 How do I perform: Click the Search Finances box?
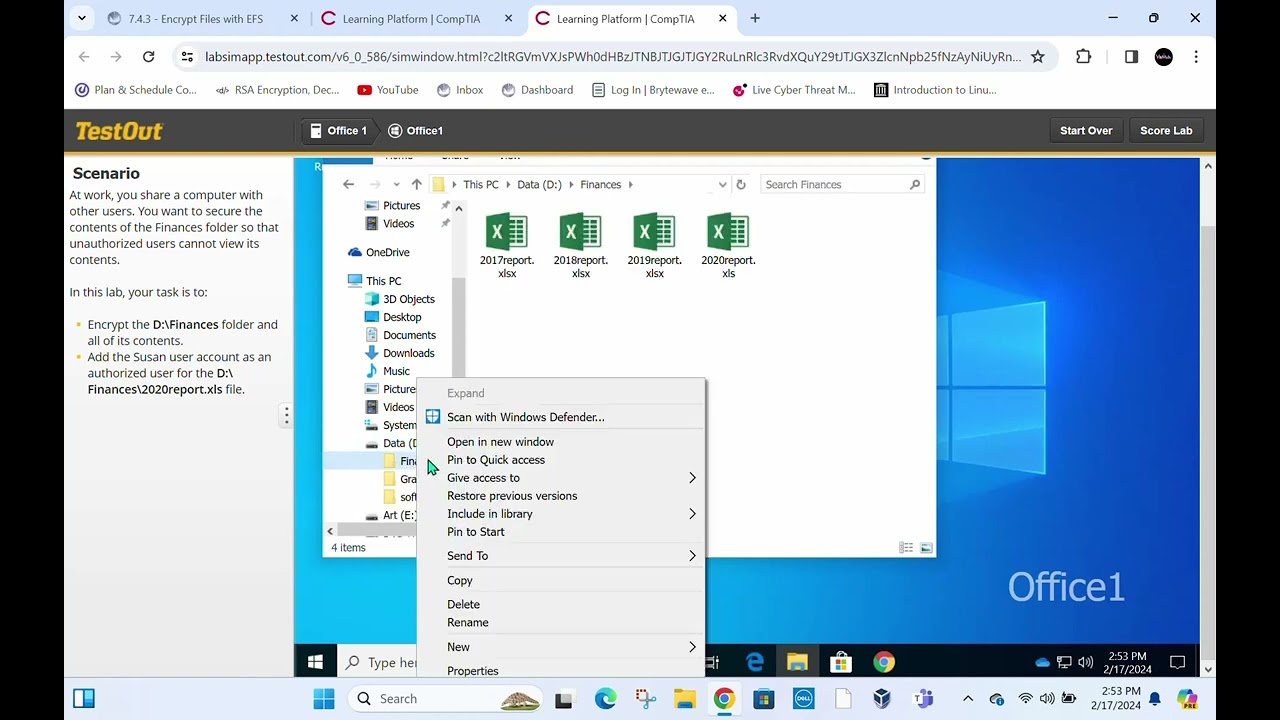coord(842,184)
